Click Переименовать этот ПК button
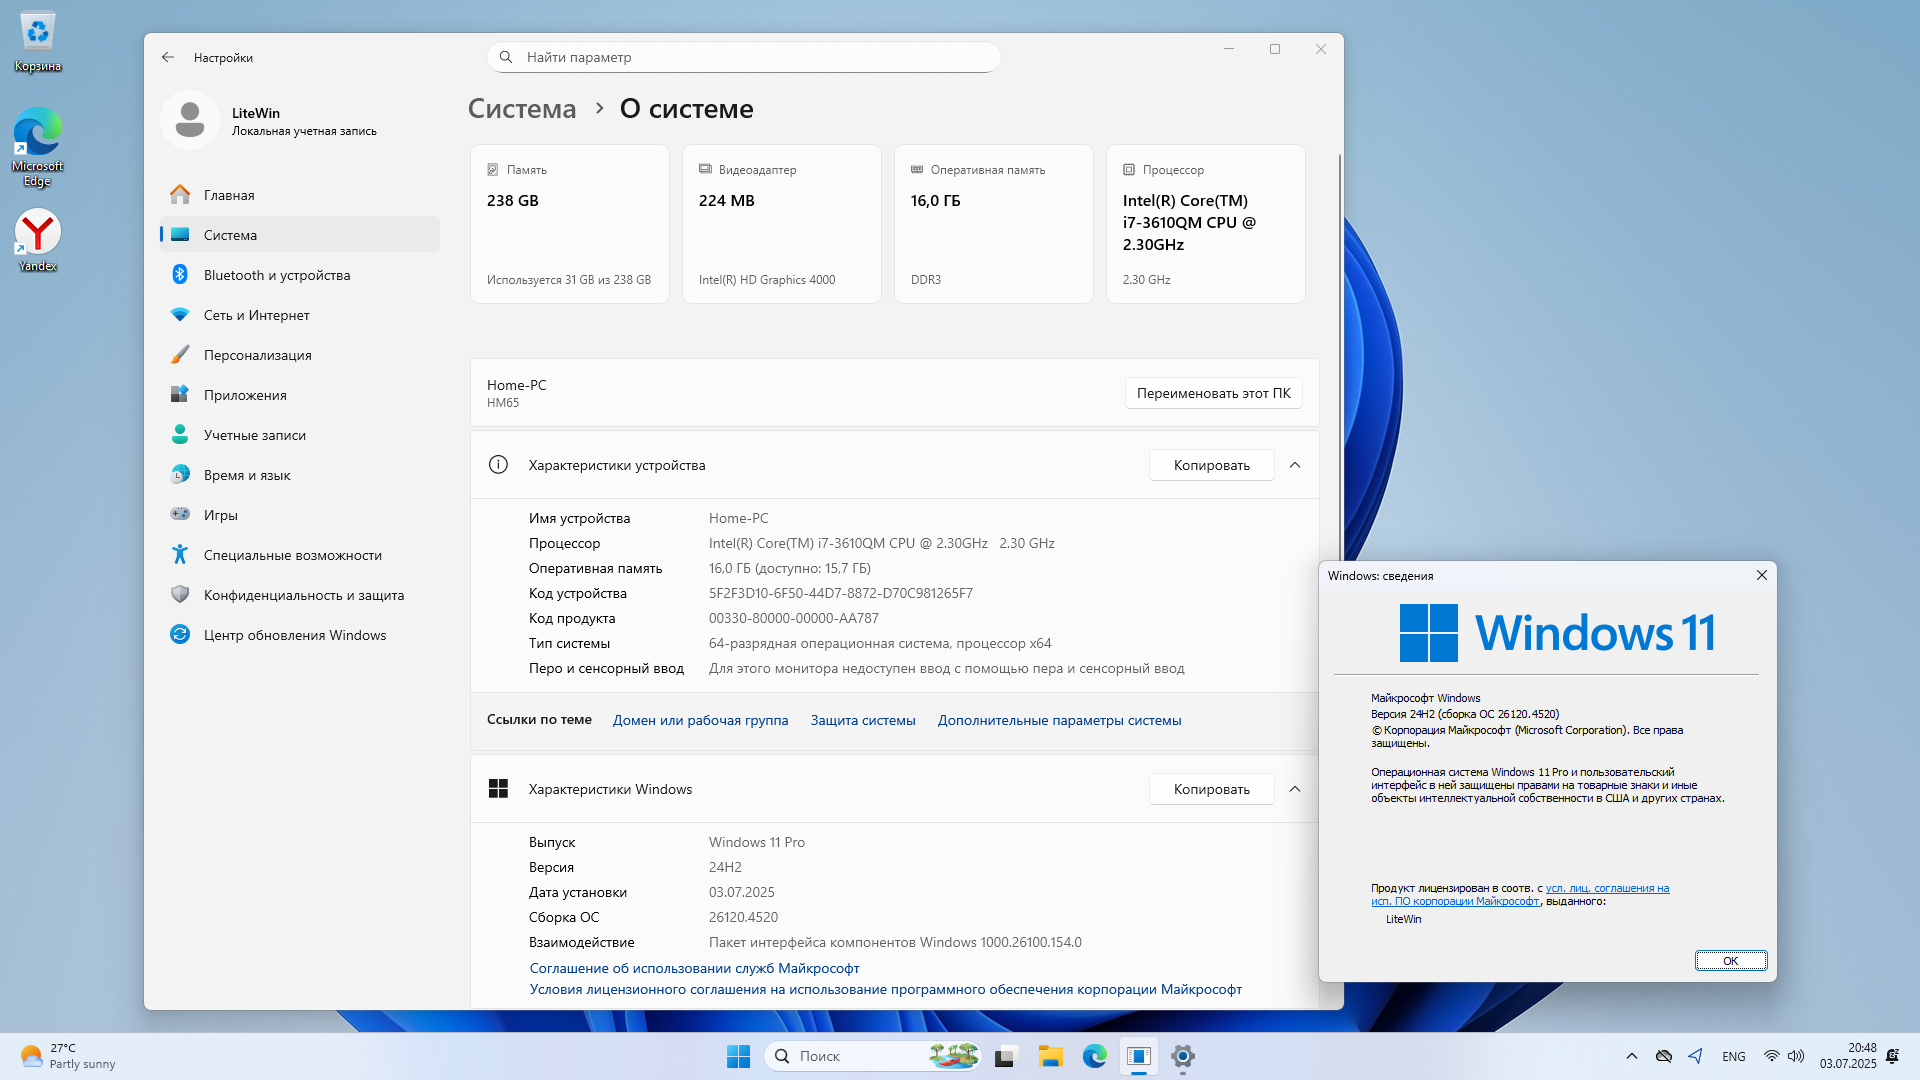Image resolution: width=1920 pixels, height=1080 pixels. click(1213, 393)
